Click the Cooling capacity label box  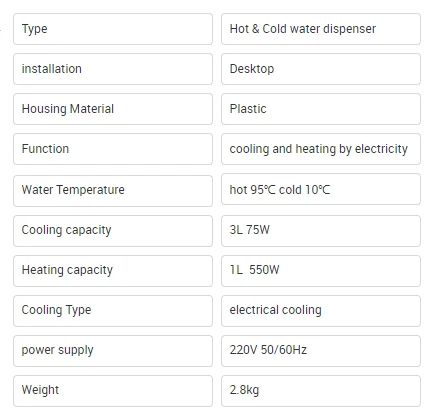[113, 230]
